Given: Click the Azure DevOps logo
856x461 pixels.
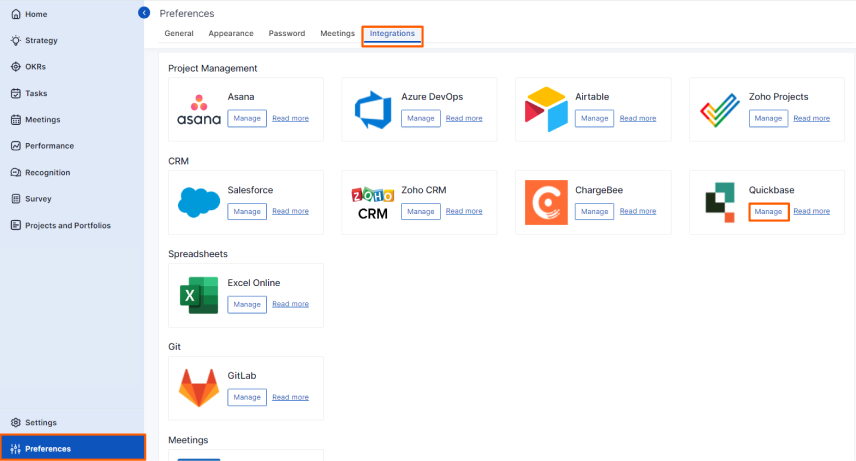Looking at the screenshot, I should click(x=373, y=110).
